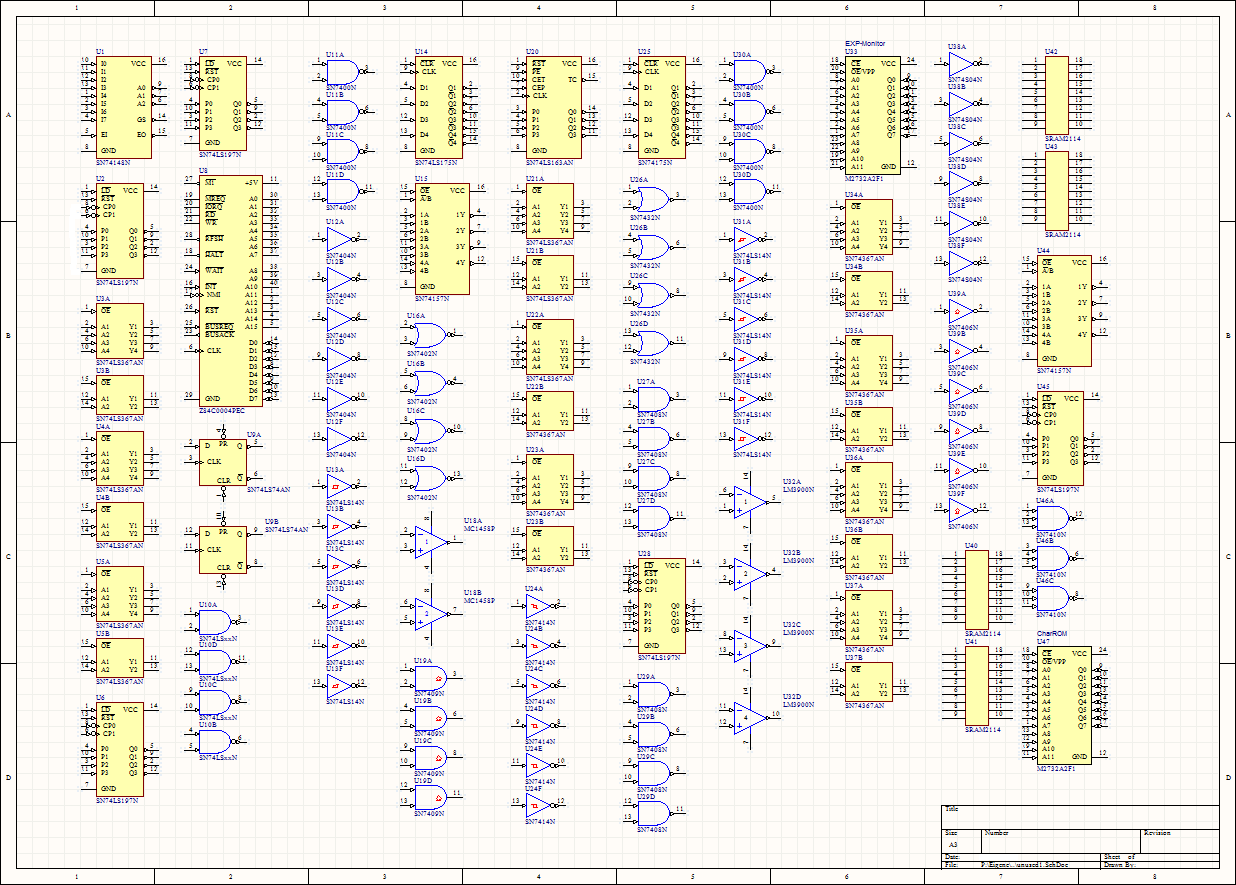
Task: Select the U43 SRAM2114 memory block
Action: coord(1057,189)
